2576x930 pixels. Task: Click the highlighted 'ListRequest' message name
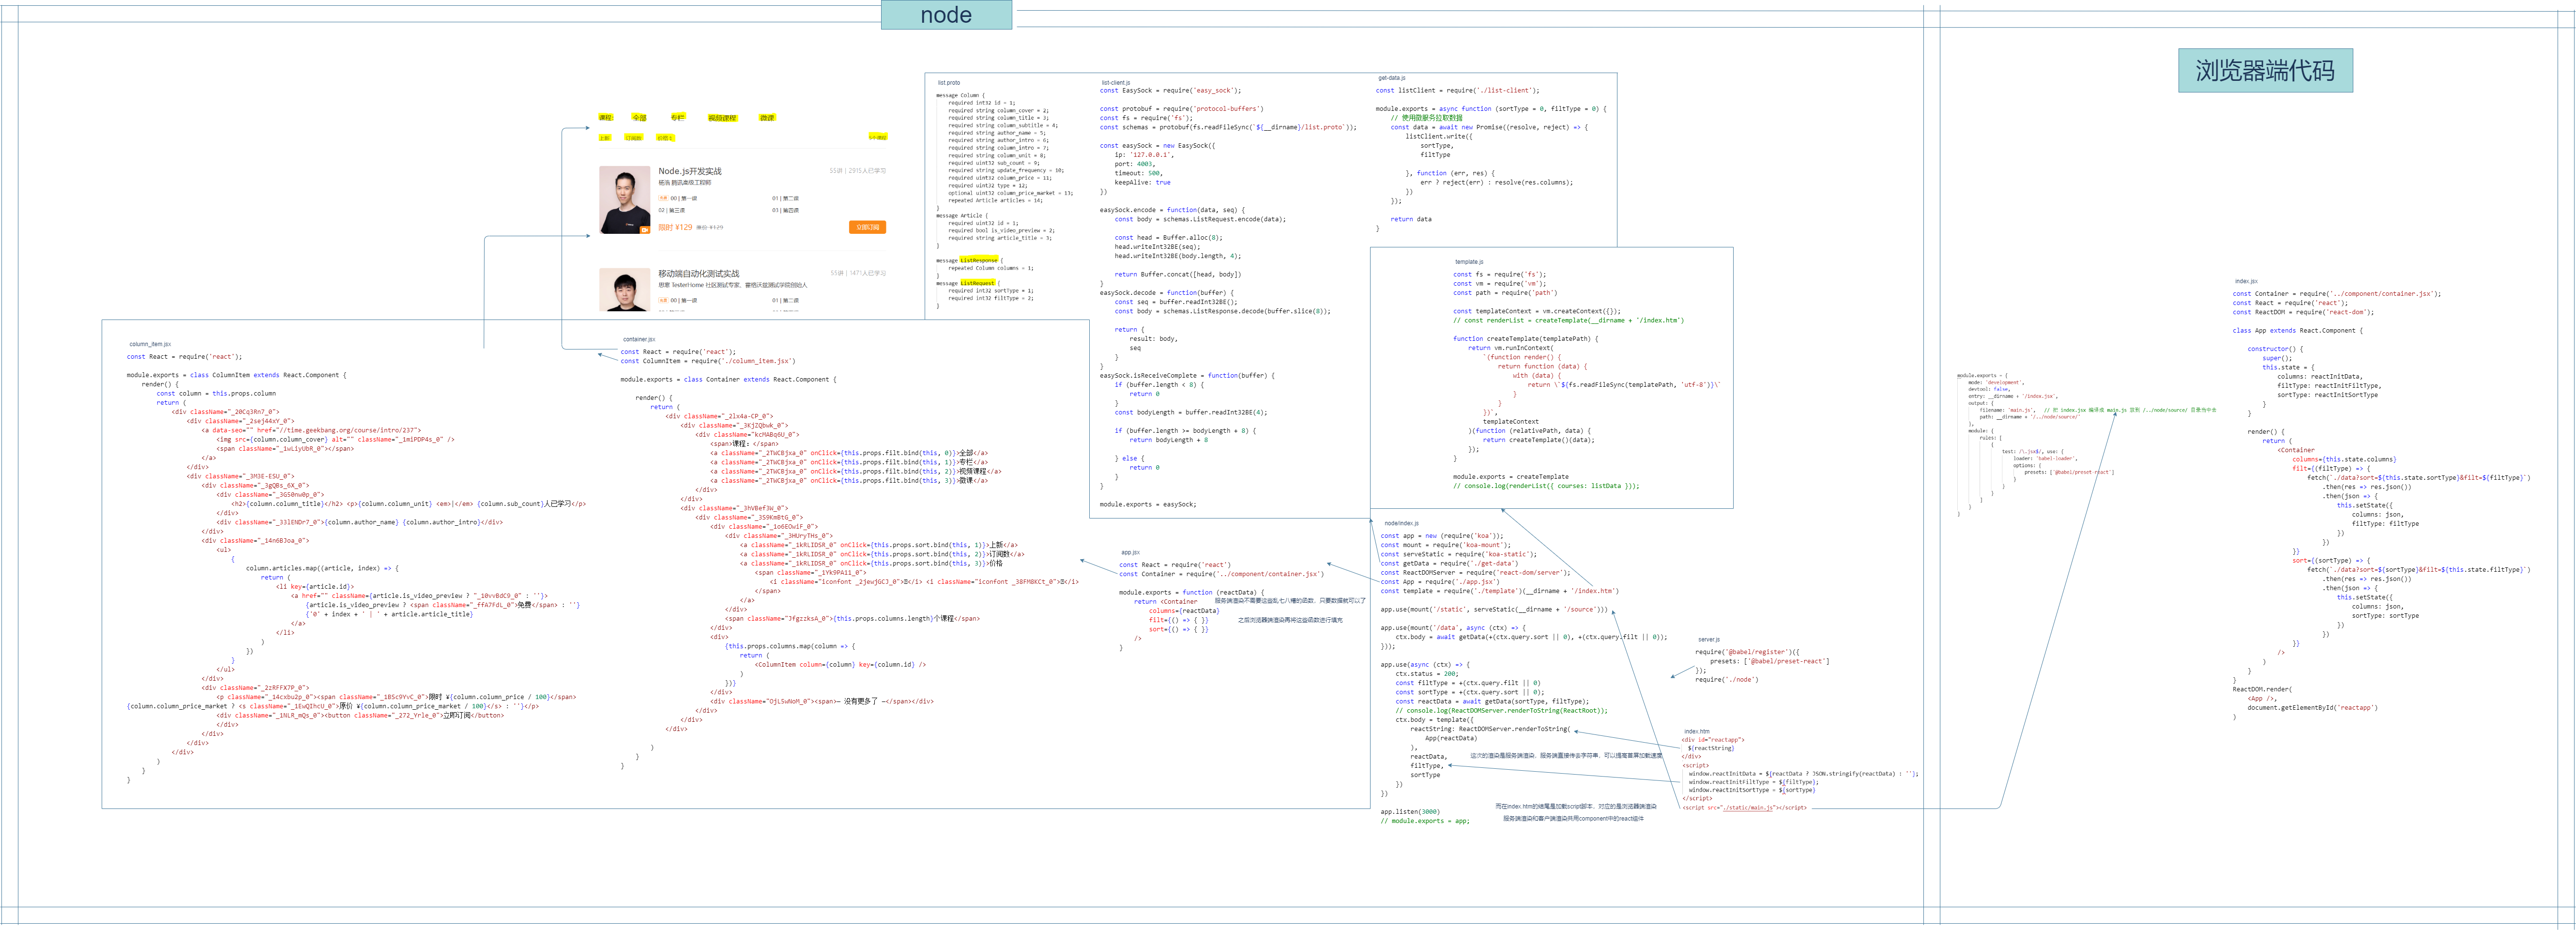pyautogui.click(x=977, y=283)
